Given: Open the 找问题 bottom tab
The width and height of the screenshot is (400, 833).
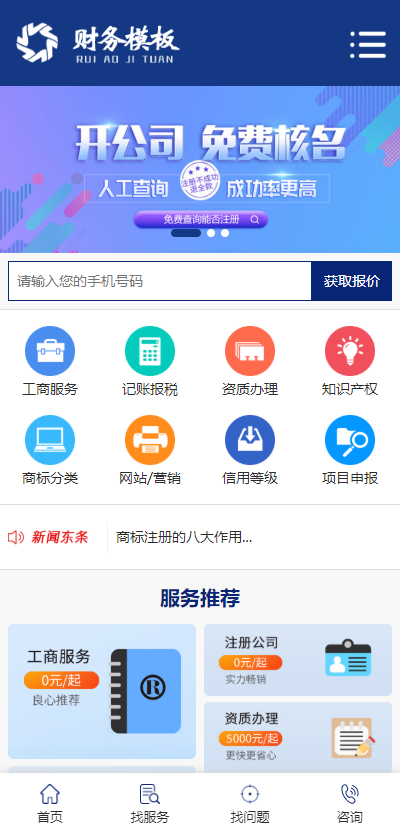Looking at the screenshot, I should pyautogui.click(x=250, y=803).
